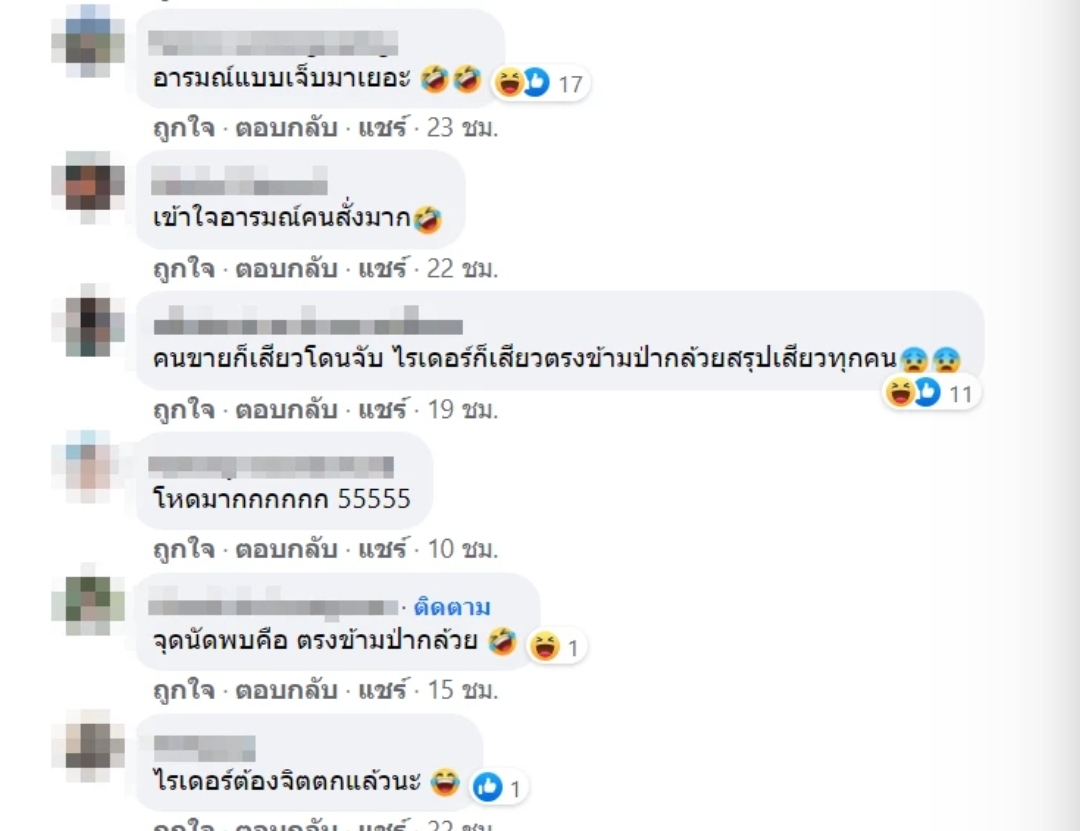Share the comment posted 19 ชม. ago
The width and height of the screenshot is (1080, 831).
(x=382, y=410)
